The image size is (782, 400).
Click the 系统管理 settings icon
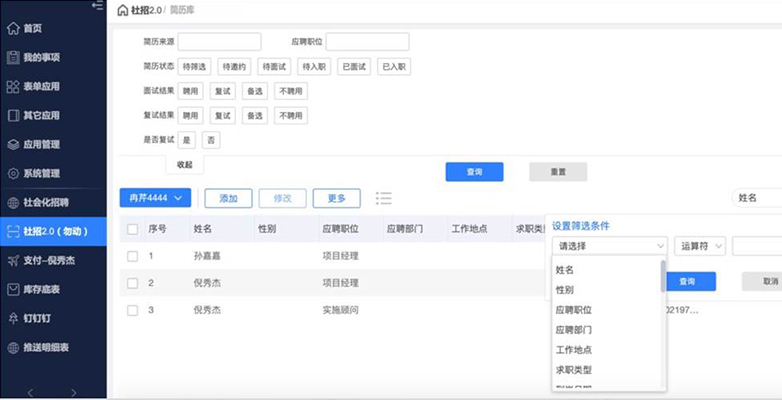tap(13, 173)
